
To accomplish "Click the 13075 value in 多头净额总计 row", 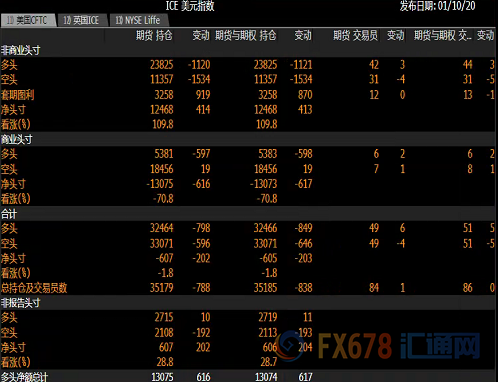I will click(162, 377).
